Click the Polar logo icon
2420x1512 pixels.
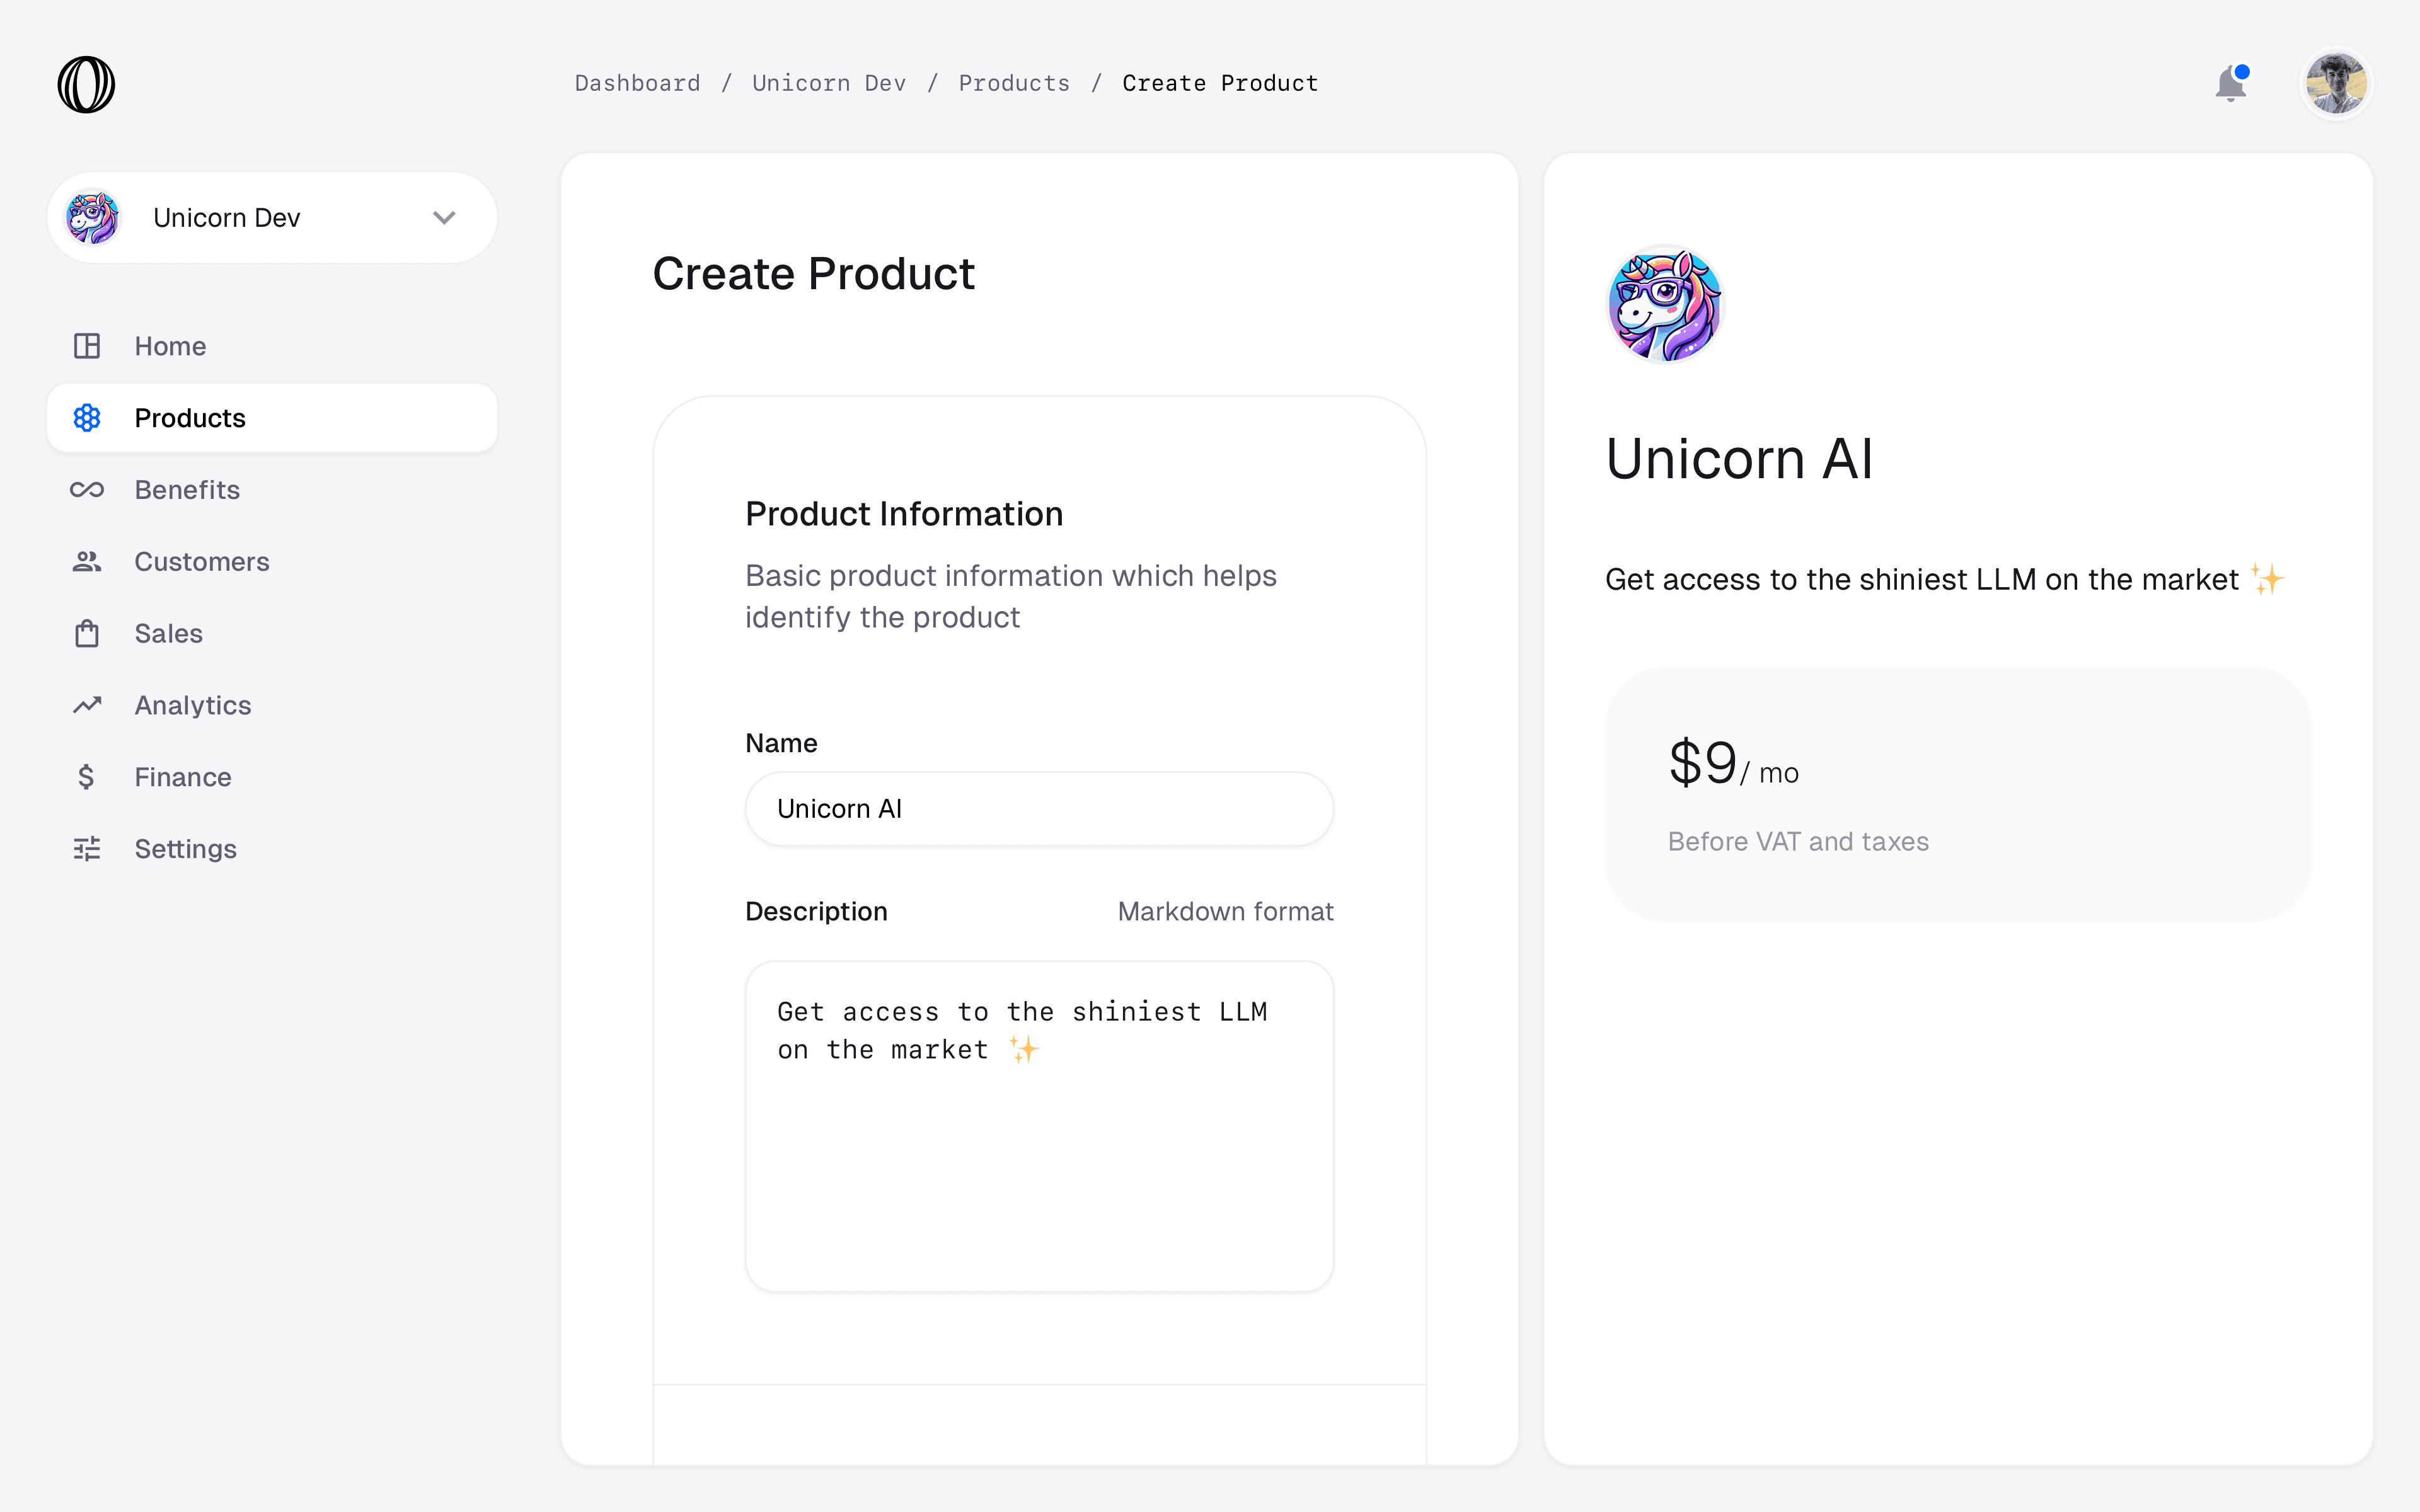(86, 84)
